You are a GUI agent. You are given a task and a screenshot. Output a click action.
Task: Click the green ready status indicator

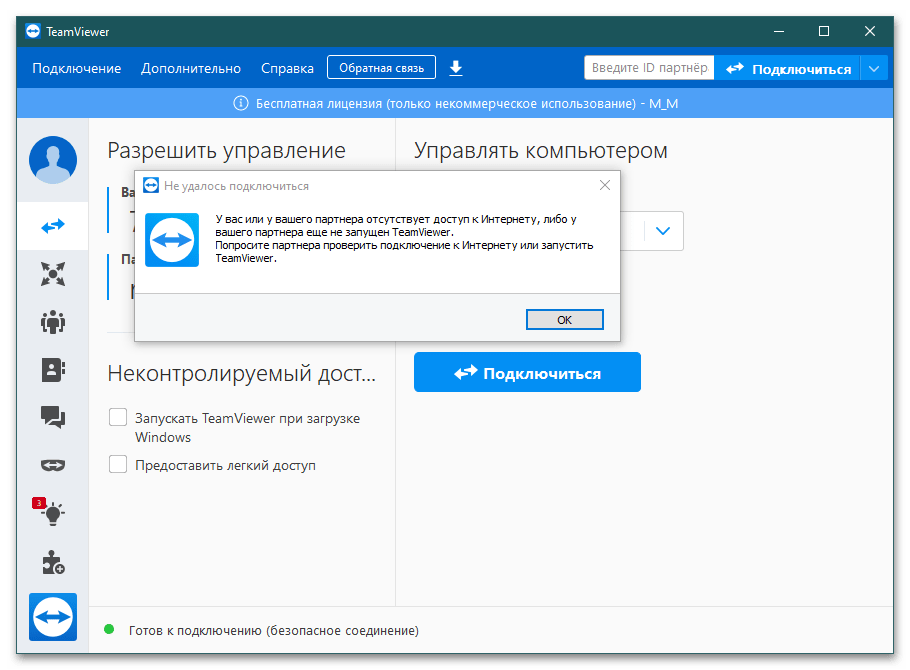click(109, 629)
